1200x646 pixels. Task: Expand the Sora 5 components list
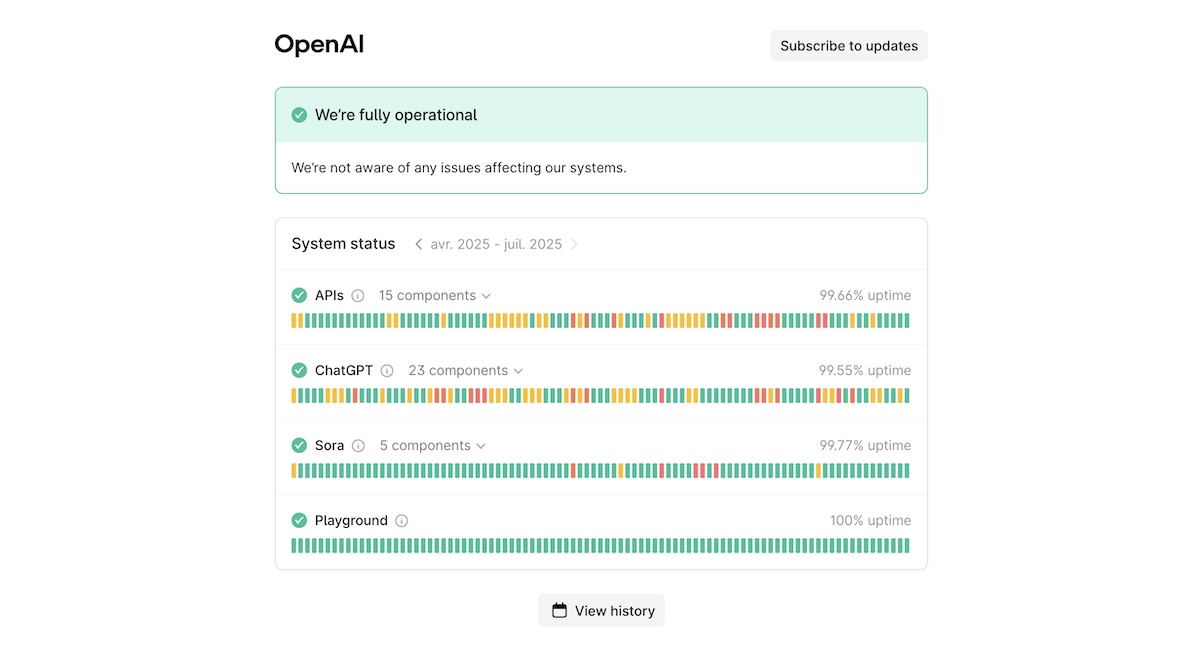pyautogui.click(x=433, y=446)
